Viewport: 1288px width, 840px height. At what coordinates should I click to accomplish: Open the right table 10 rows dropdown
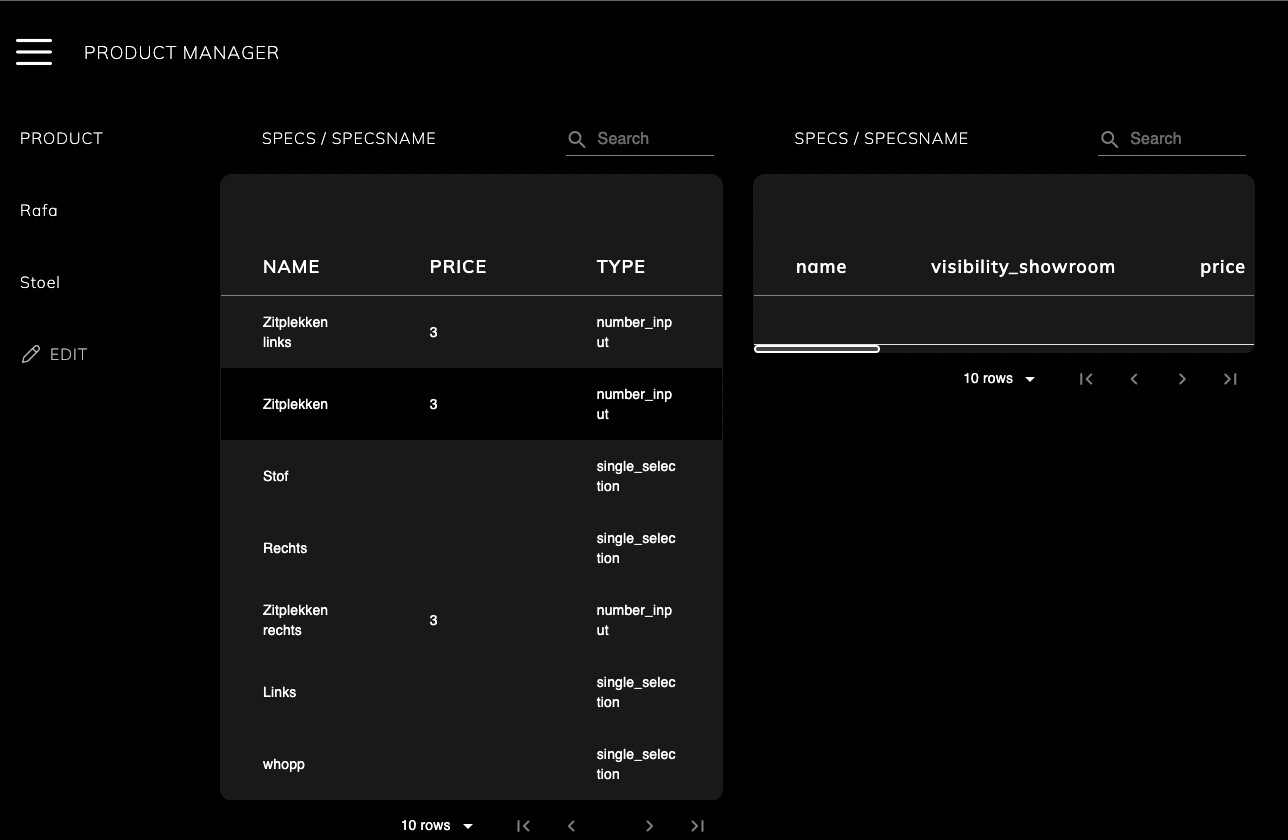[x=999, y=379]
